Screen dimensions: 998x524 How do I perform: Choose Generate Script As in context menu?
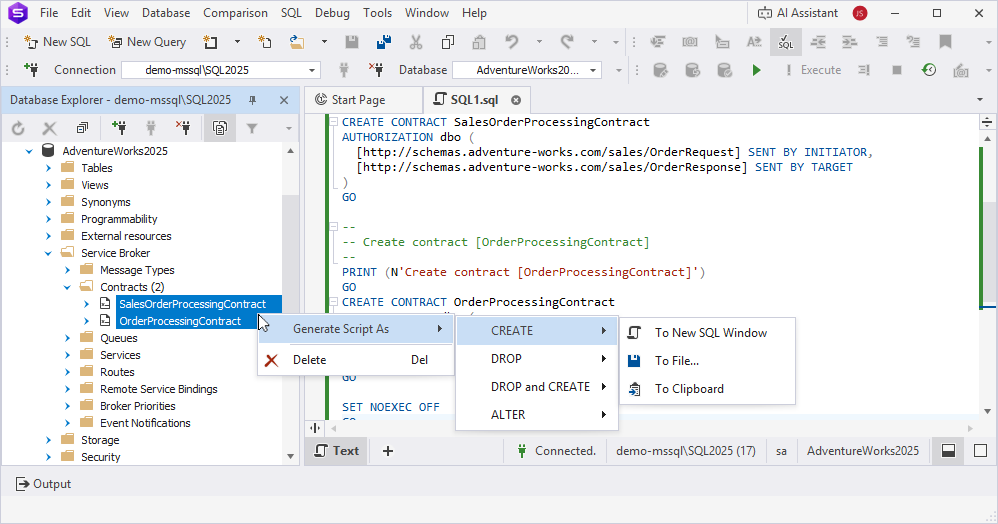(x=355, y=329)
